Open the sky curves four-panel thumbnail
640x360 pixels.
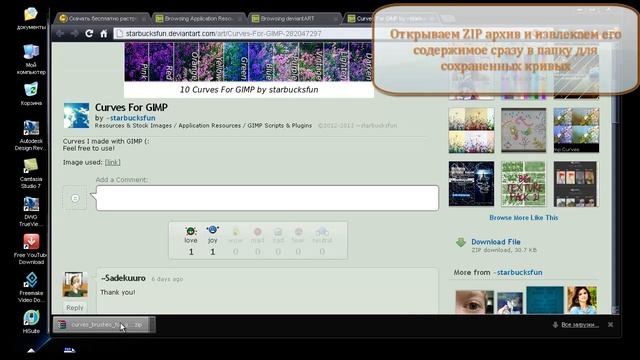coord(576,130)
